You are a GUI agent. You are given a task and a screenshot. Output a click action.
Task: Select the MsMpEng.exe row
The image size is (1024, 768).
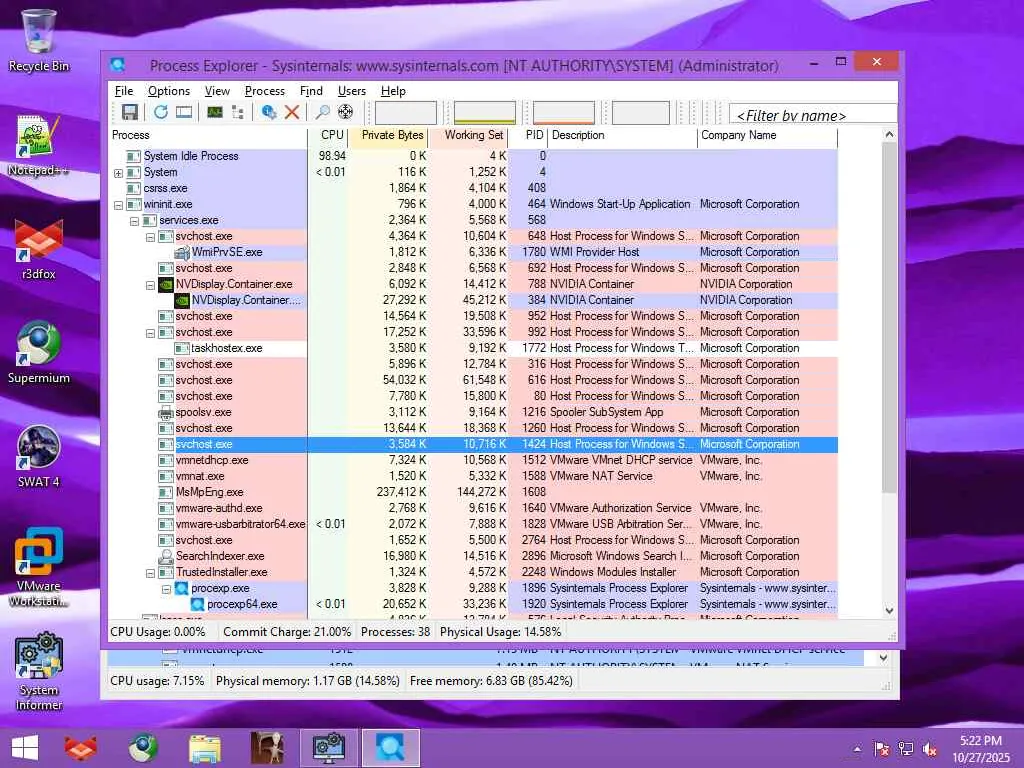[x=474, y=492]
